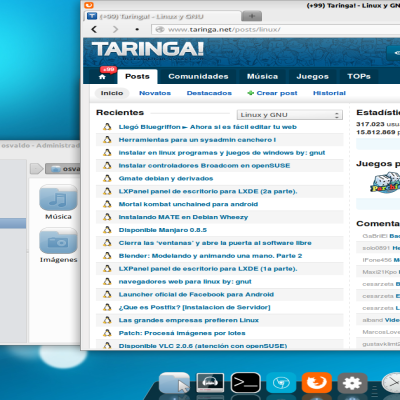
Task: Open 'Launcher oficial de Facebook para Android'
Action: click(x=196, y=294)
